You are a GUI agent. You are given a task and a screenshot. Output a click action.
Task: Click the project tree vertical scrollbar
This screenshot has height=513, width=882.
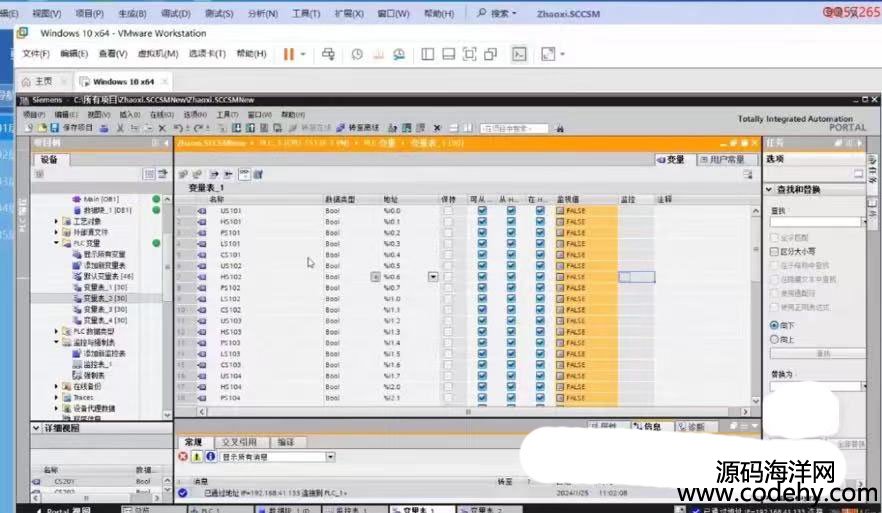pyautogui.click(x=167, y=307)
